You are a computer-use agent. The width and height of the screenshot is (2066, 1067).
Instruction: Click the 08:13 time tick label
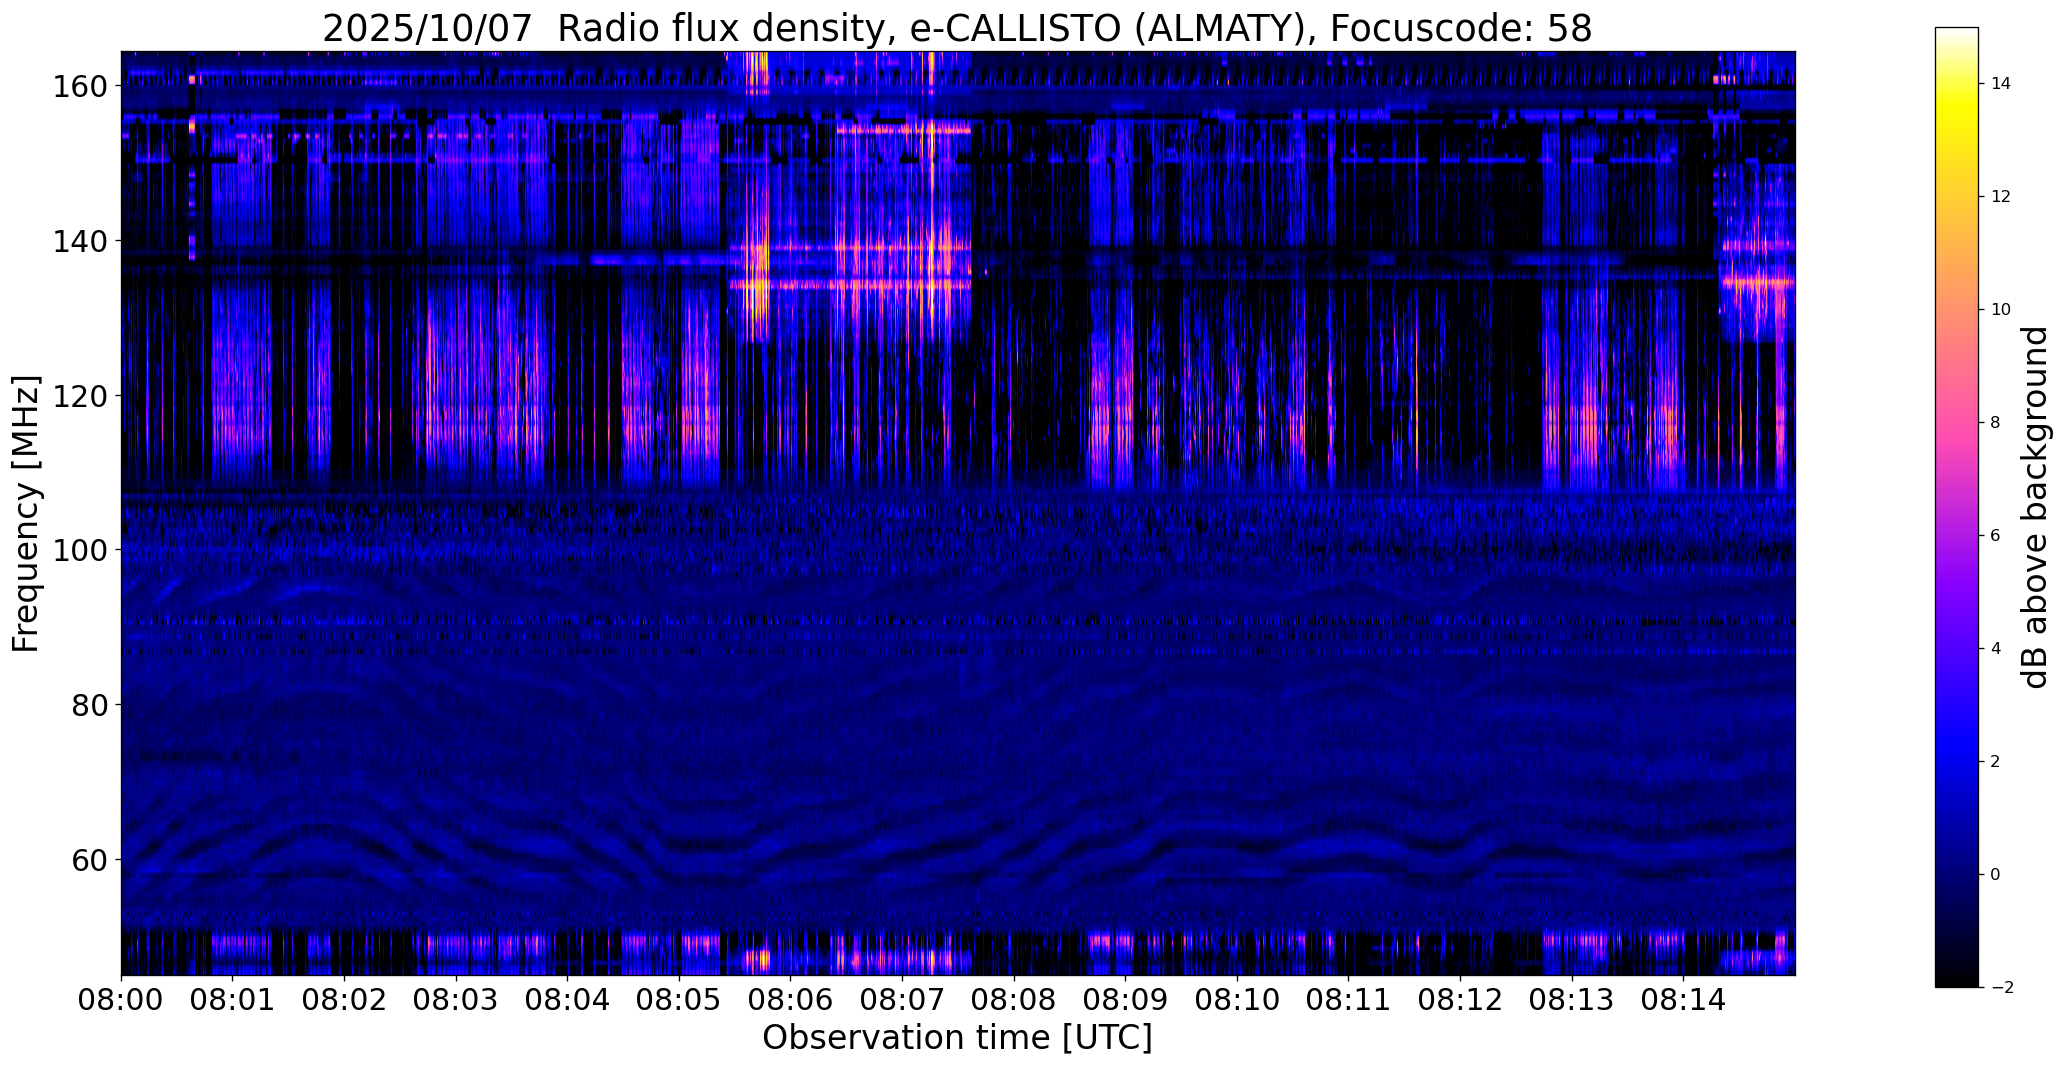click(1571, 1000)
